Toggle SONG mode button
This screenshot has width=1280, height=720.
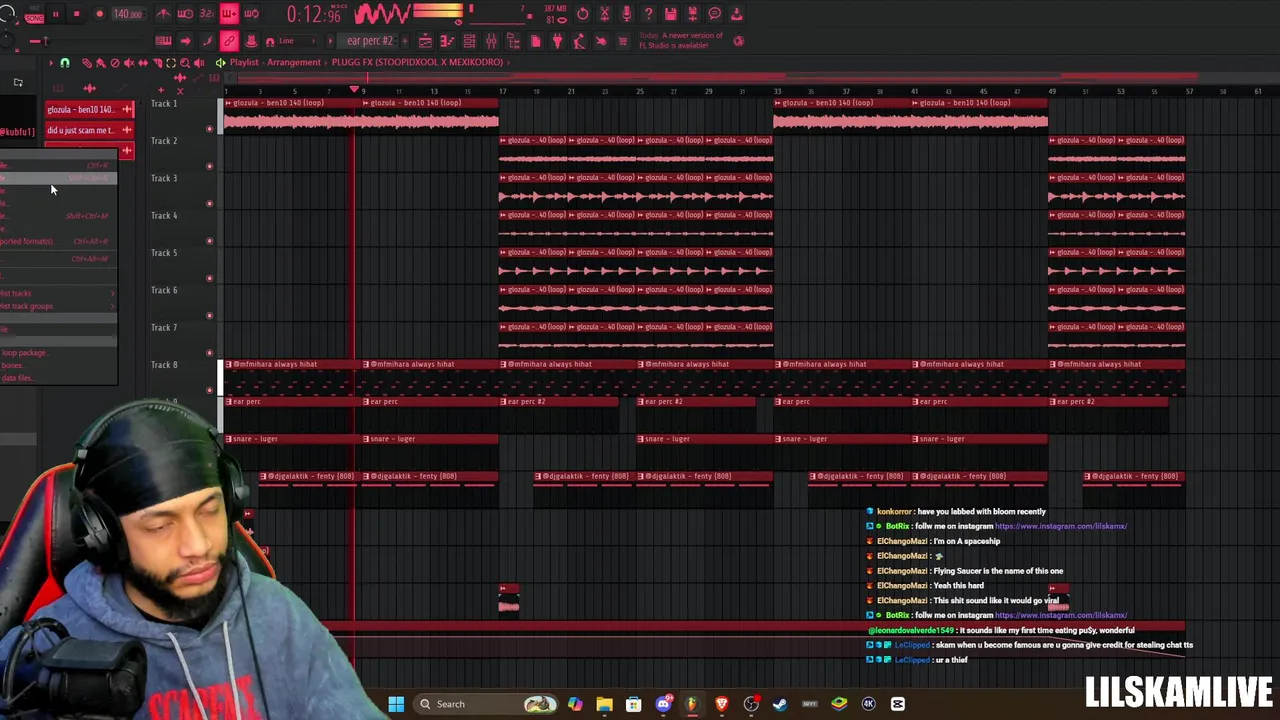pyautogui.click(x=33, y=18)
